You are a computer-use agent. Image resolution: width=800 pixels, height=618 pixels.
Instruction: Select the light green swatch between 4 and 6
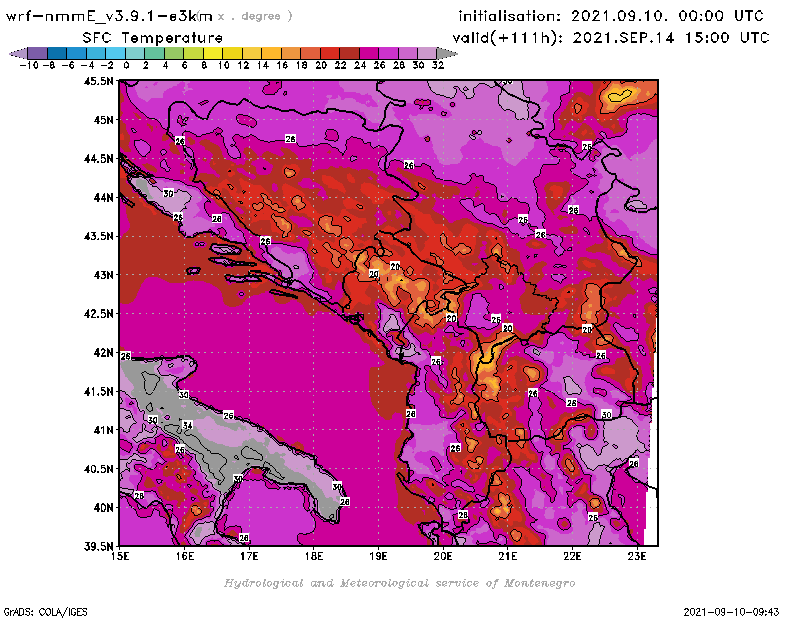coord(174,53)
